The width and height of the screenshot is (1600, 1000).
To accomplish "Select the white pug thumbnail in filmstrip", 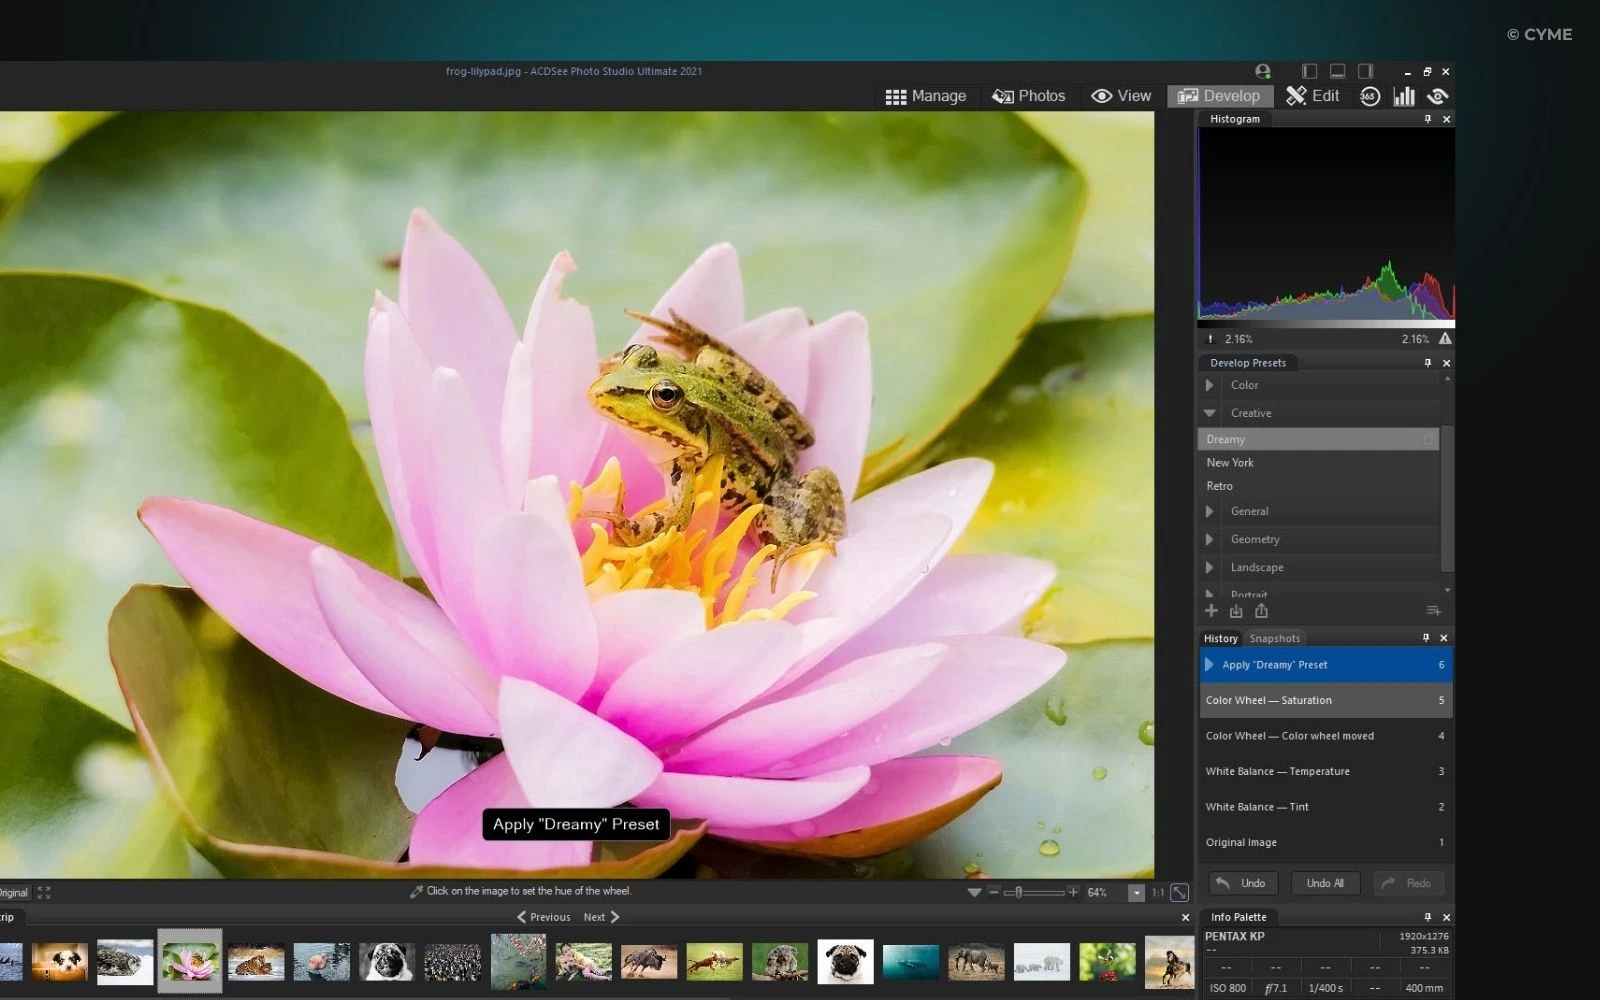I will tap(845, 961).
